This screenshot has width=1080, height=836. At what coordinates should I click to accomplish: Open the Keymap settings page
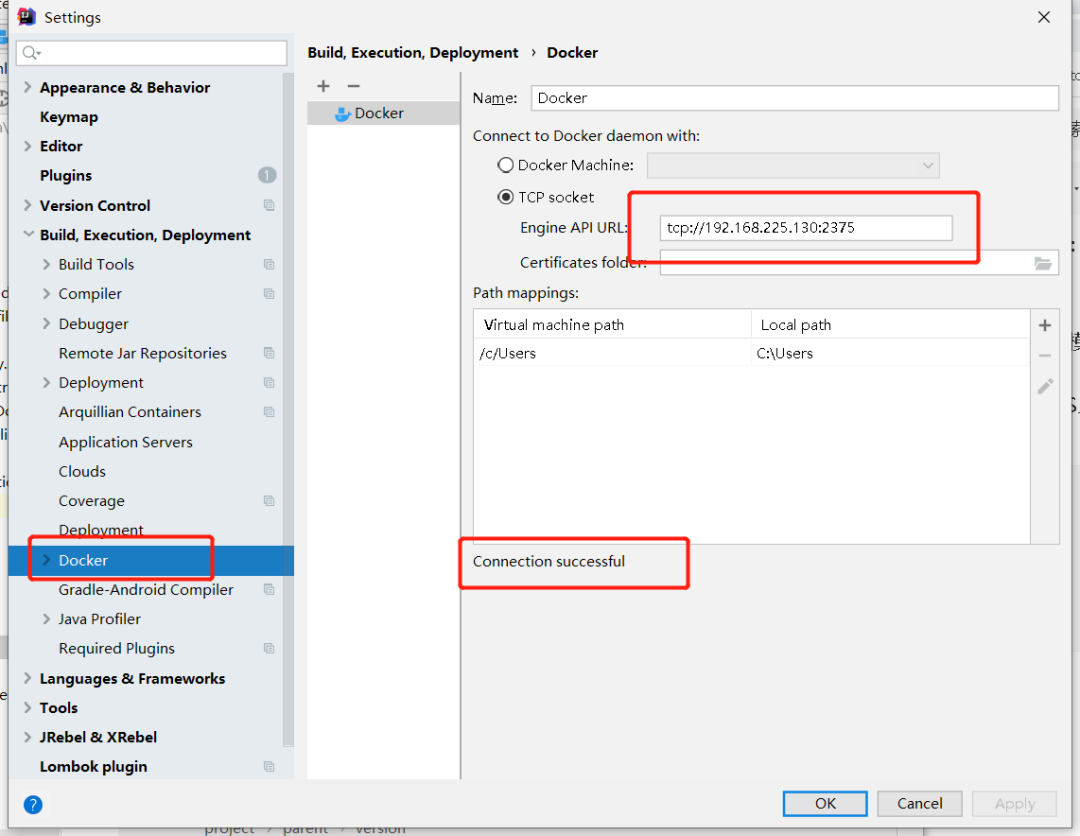[69, 117]
